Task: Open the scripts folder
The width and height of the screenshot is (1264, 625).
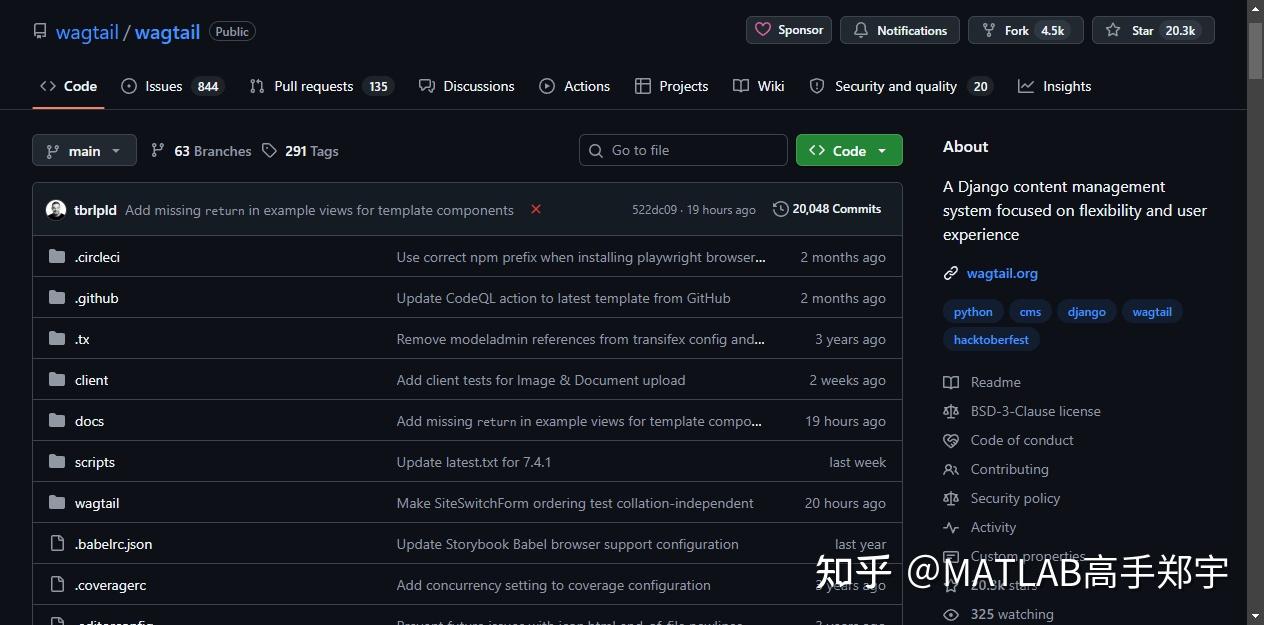Action: pos(95,462)
